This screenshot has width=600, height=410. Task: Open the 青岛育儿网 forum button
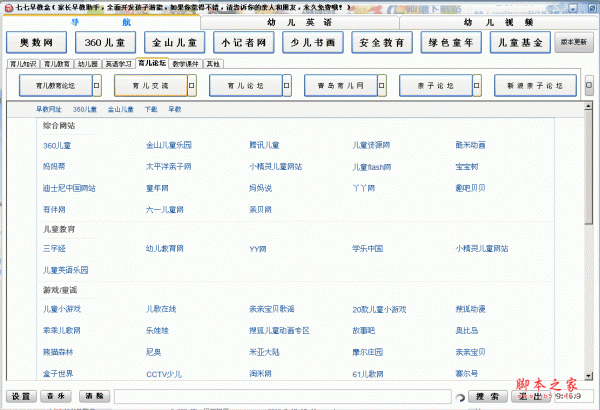tap(341, 85)
